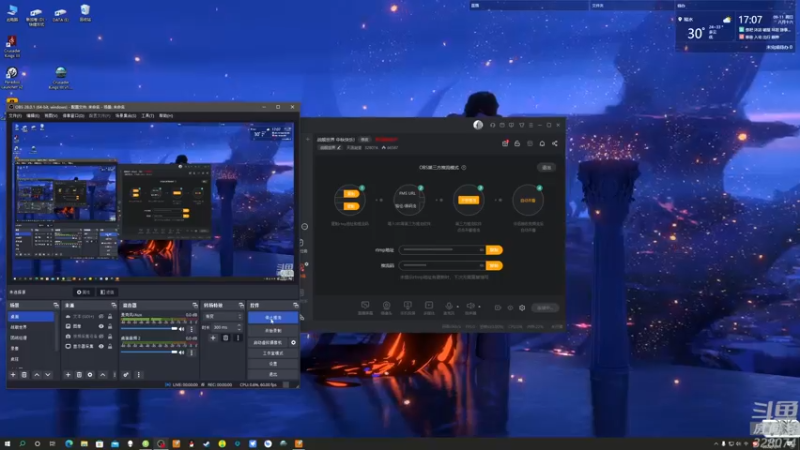Copy rtmp address with orange button
800x450 pixels.
coord(494,250)
